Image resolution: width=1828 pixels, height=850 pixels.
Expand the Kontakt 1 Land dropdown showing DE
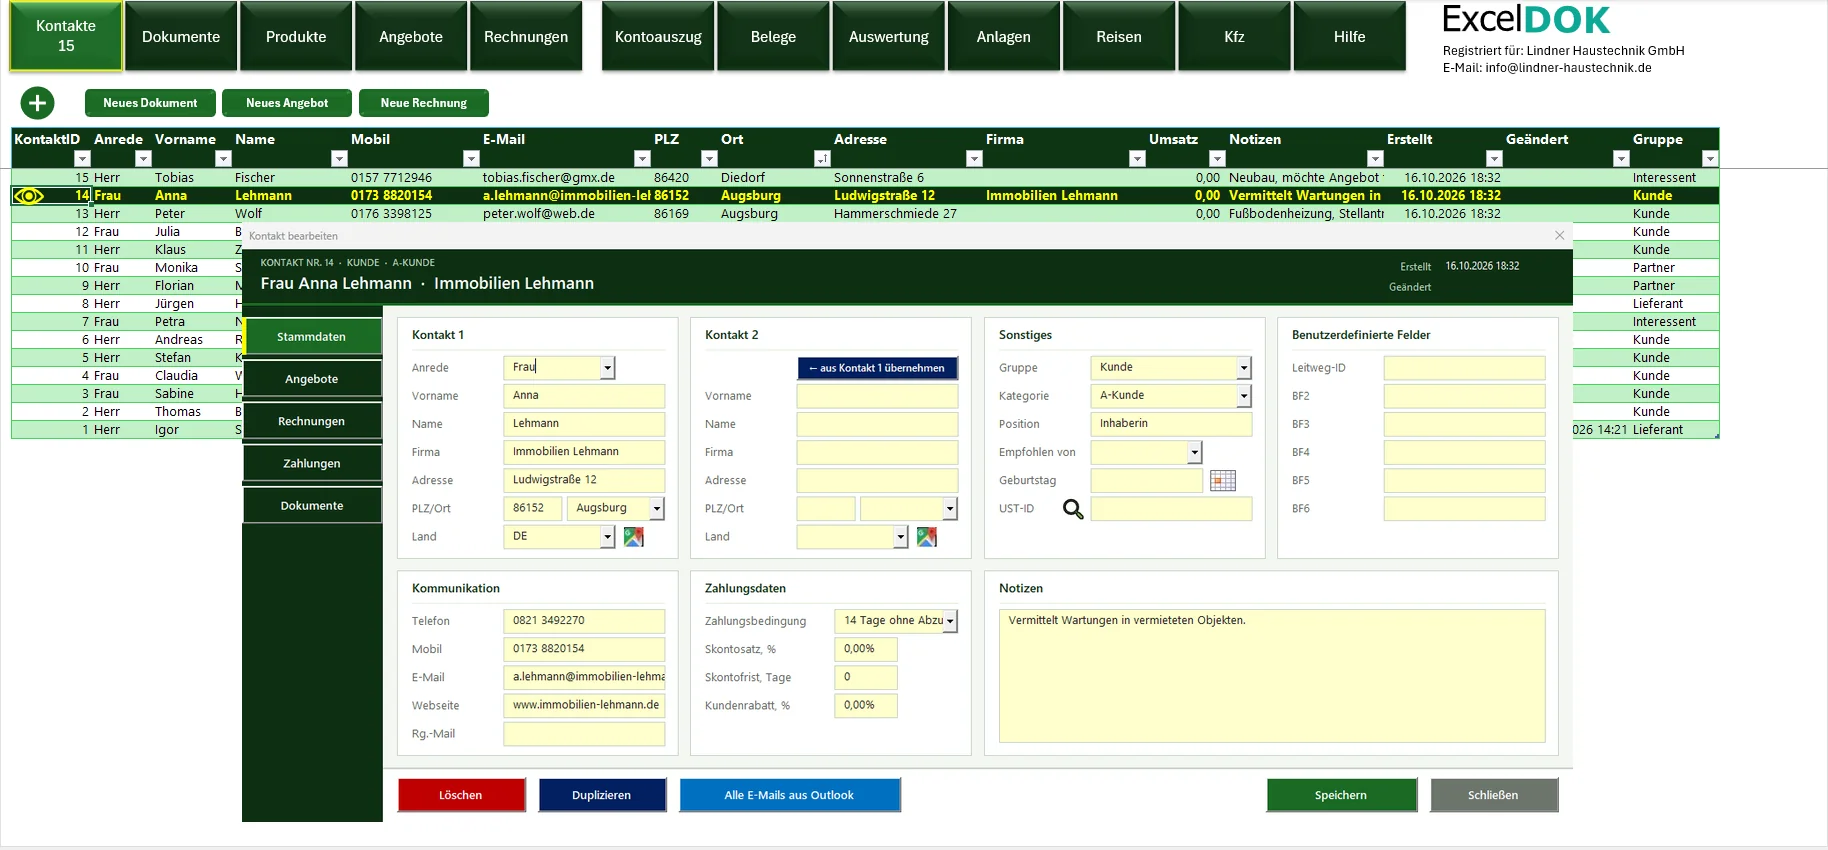pyautogui.click(x=607, y=537)
